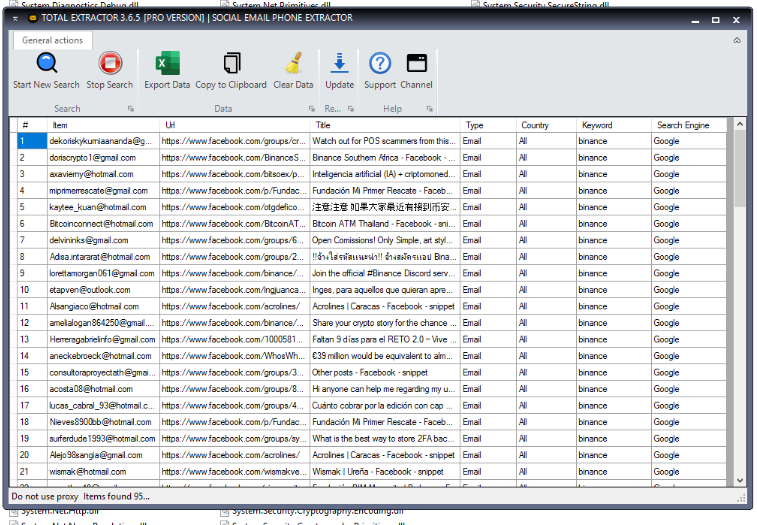The image size is (757, 525).
Task: Click the Update download icon
Action: tap(339, 70)
